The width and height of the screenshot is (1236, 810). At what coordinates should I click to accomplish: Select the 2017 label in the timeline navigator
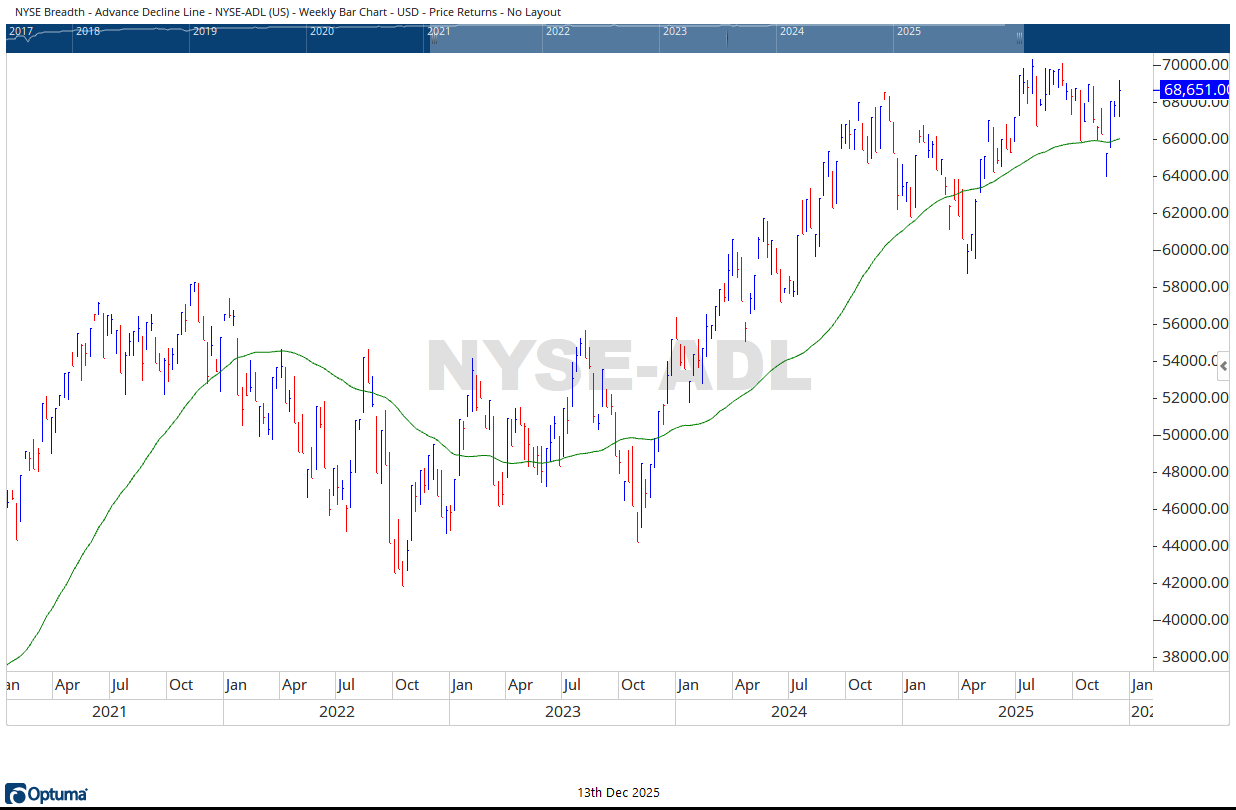[x=23, y=31]
